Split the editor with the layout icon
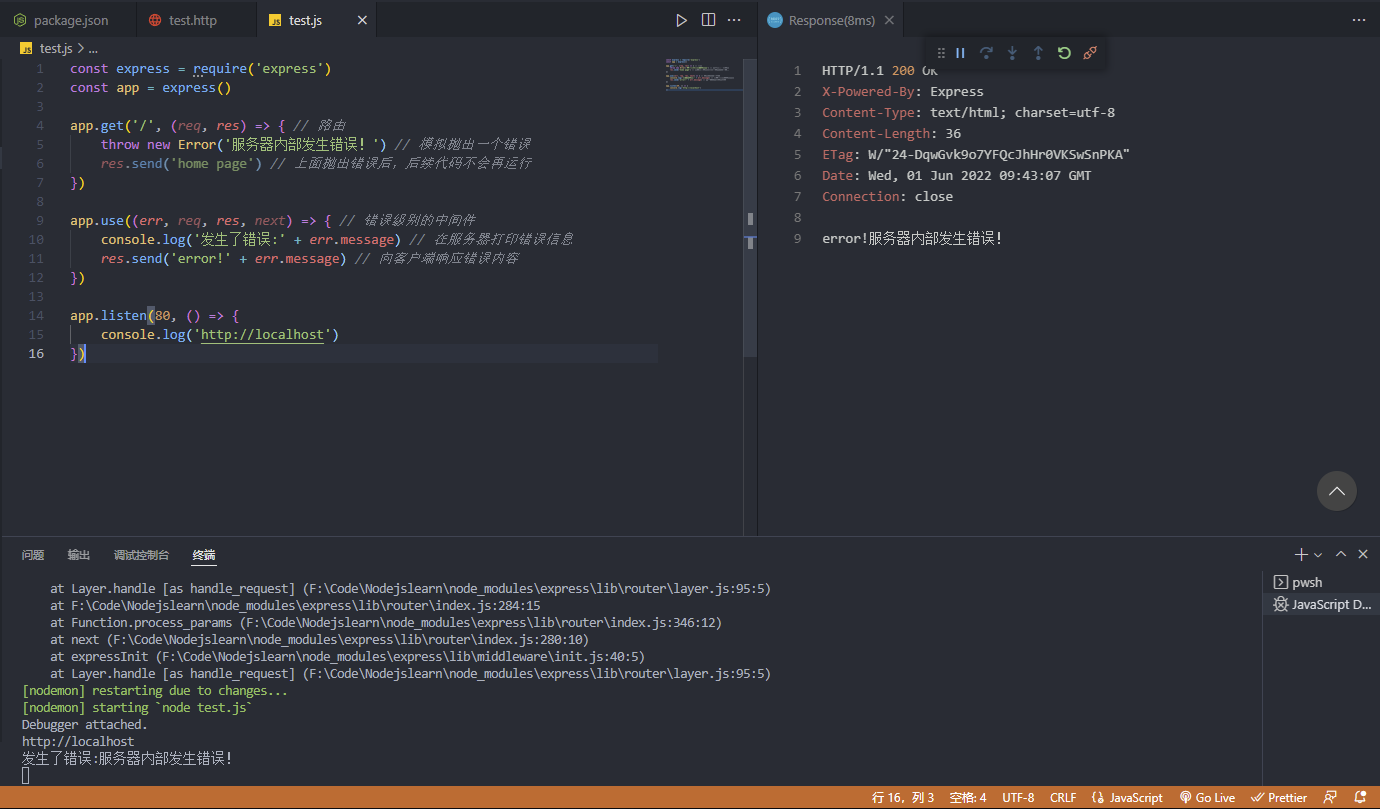Screen dimensions: 1380x809 [x=708, y=20]
